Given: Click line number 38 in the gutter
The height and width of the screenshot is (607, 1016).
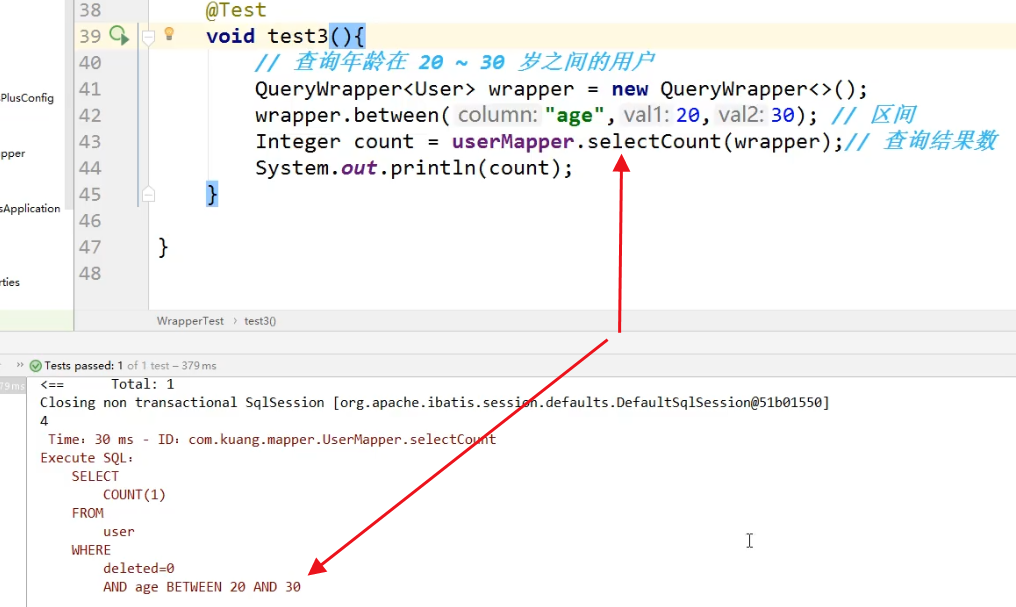Looking at the screenshot, I should 90,10.
